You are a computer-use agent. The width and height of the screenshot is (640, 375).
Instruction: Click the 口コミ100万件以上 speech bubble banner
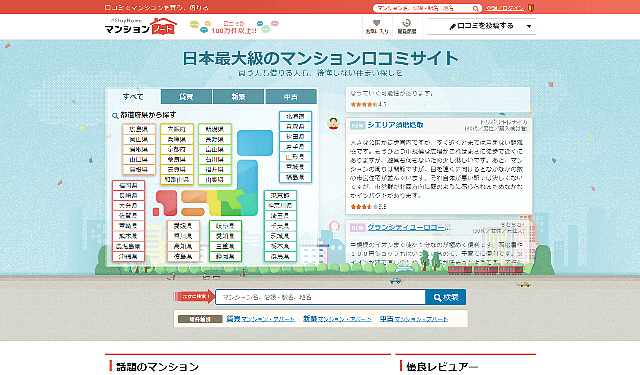[234, 27]
